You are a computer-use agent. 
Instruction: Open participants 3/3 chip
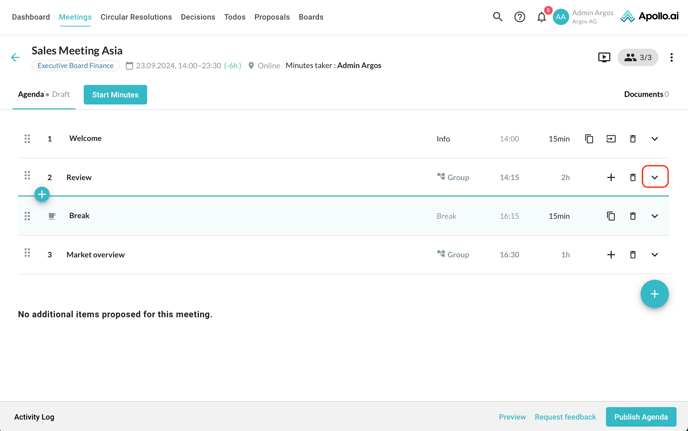(638, 58)
